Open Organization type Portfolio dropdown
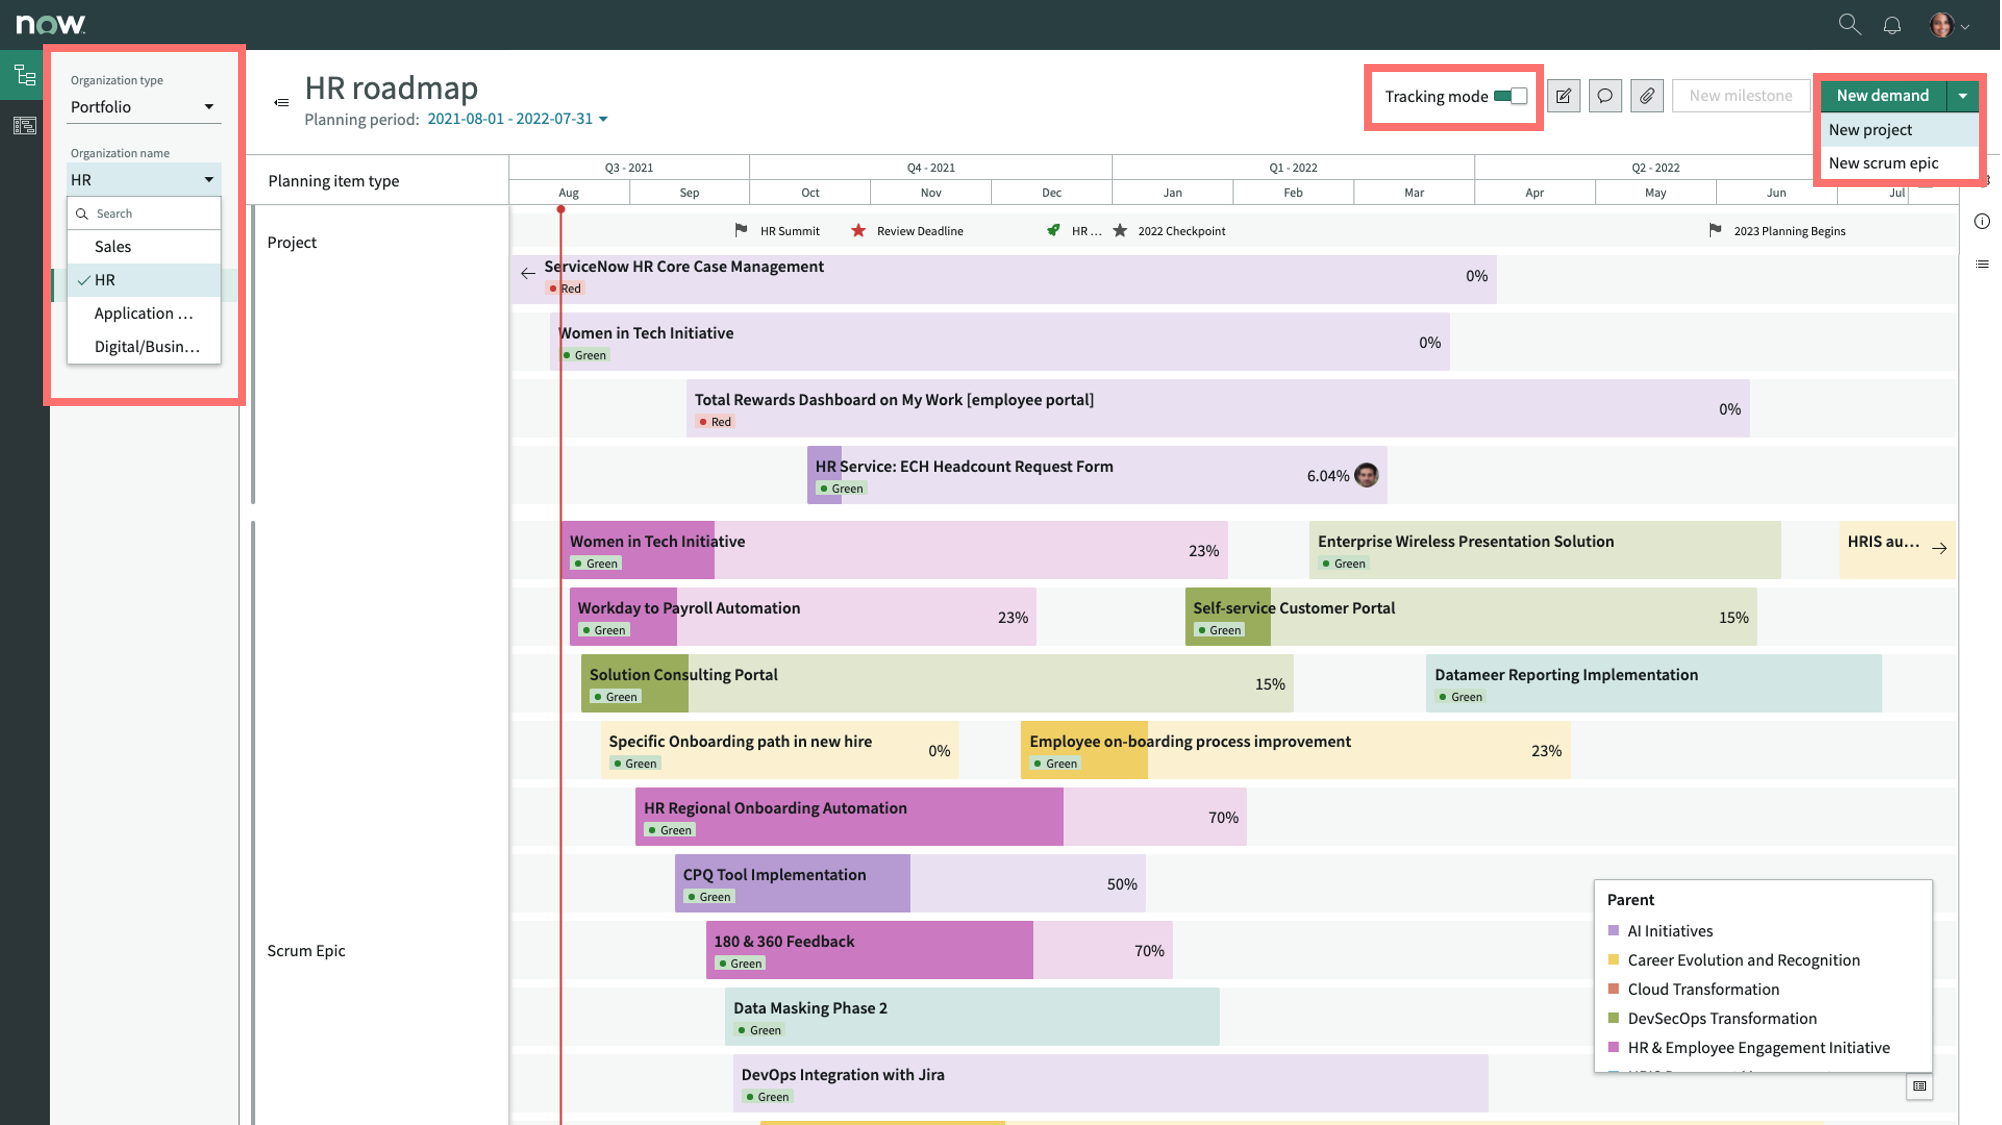 point(143,107)
